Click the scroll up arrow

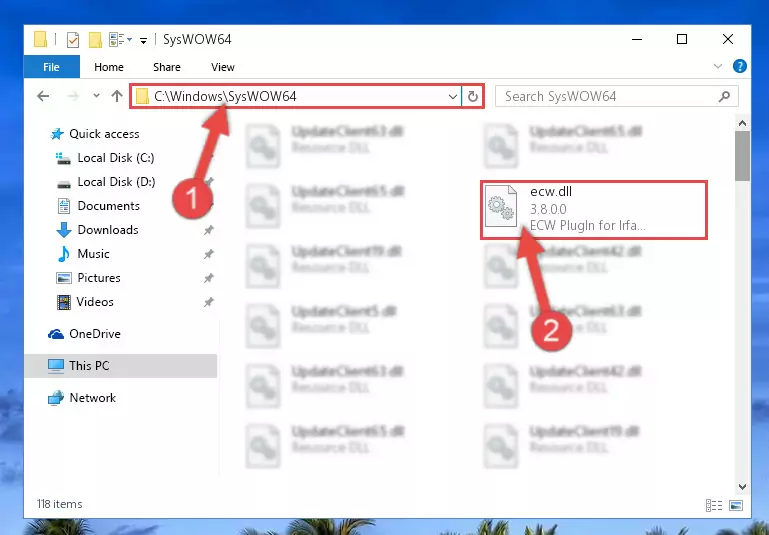pyautogui.click(x=742, y=123)
